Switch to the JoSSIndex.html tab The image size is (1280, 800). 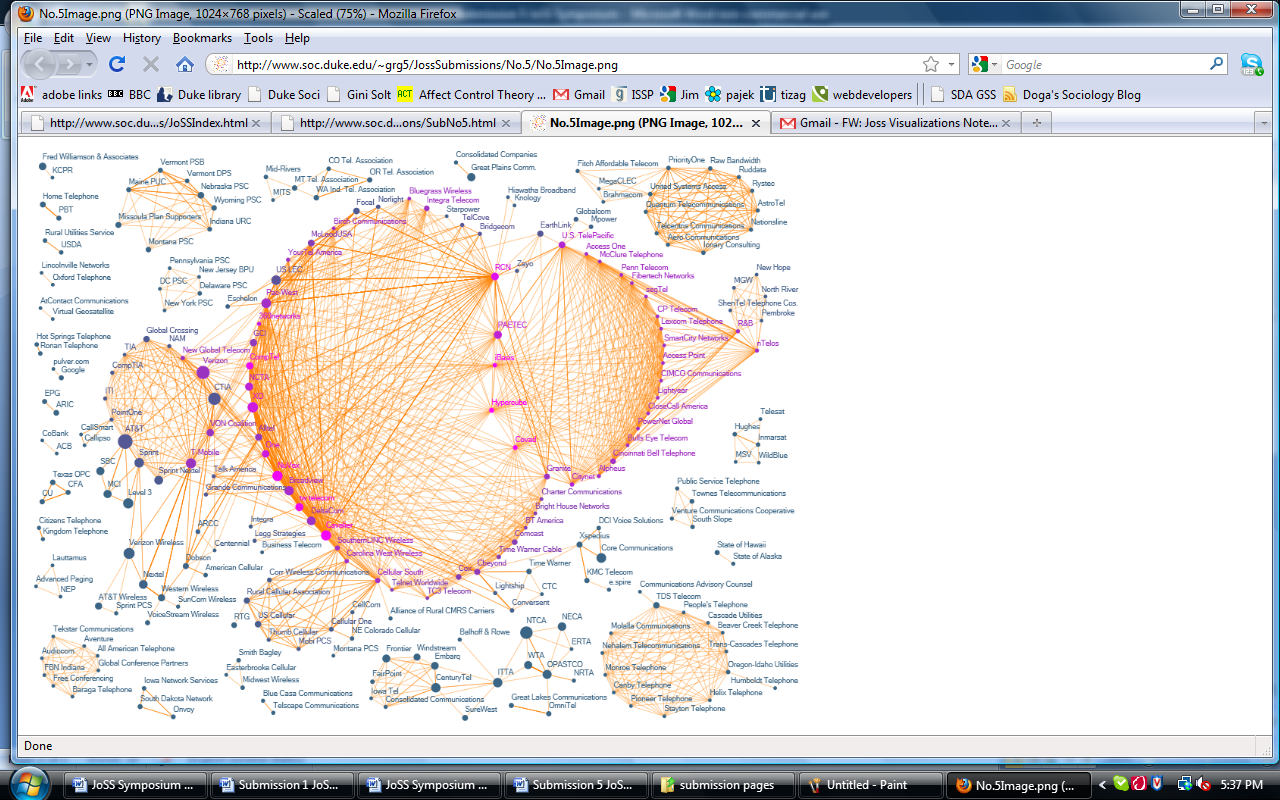(x=146, y=123)
